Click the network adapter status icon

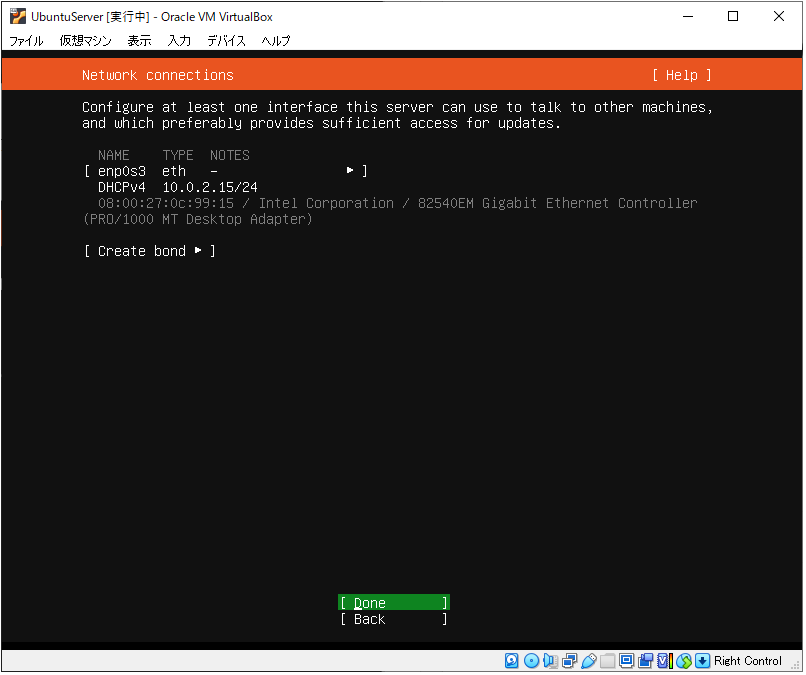569,661
